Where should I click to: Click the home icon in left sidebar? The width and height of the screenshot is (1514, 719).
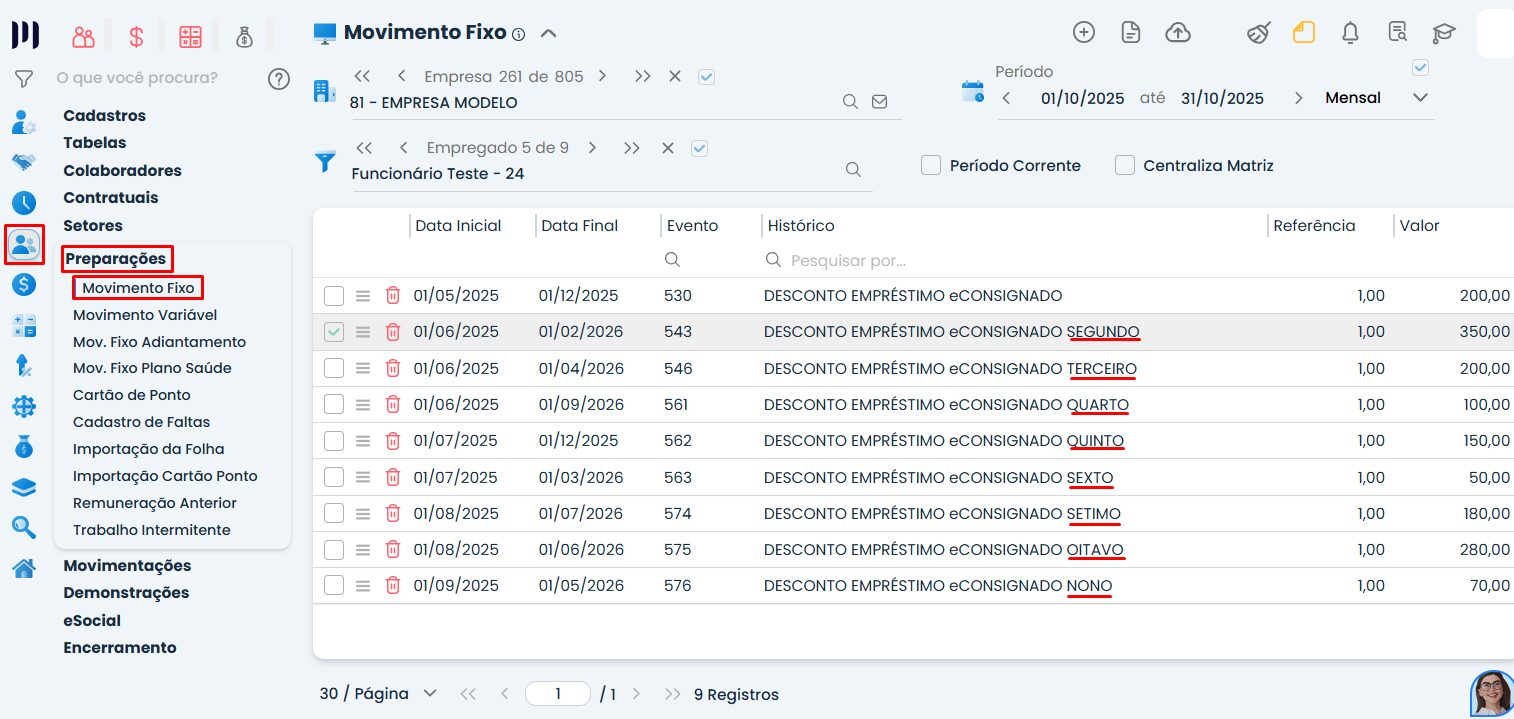click(24, 568)
